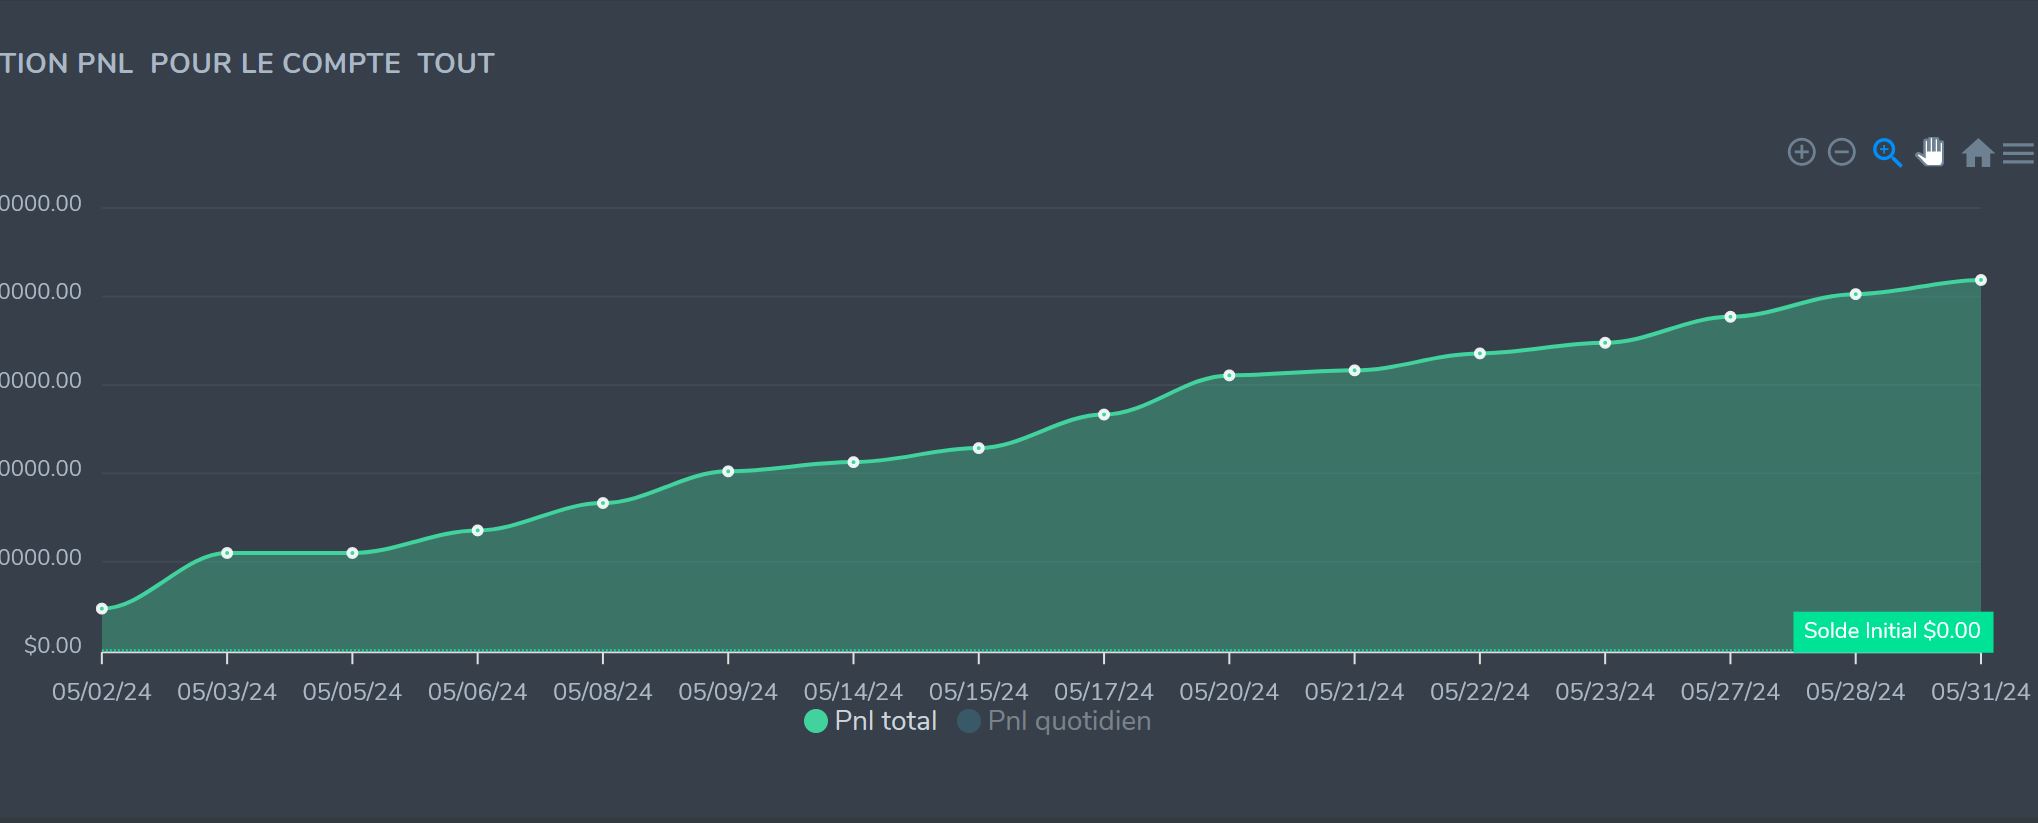Click the zoom in plus icon
Image resolution: width=2038 pixels, height=823 pixels.
1801,152
